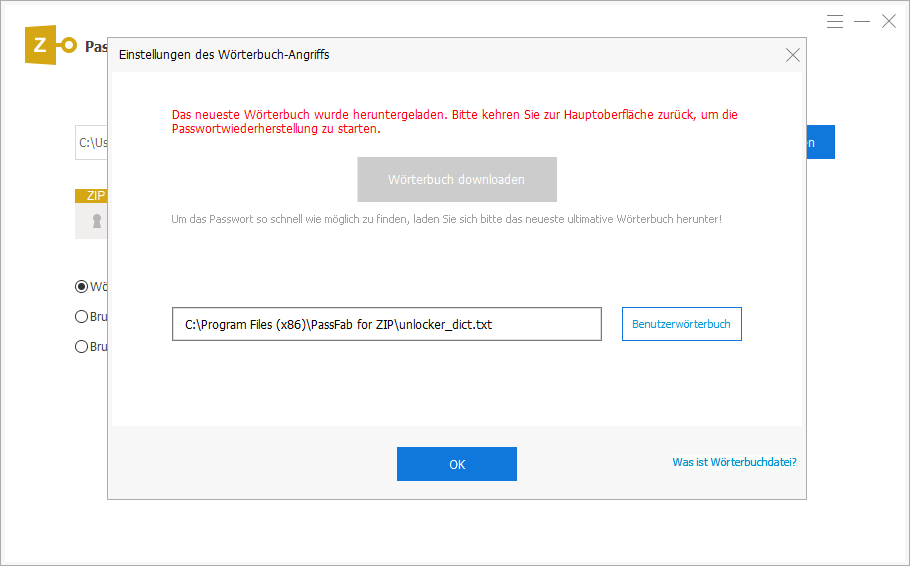Click the dictionary file path field
The height and width of the screenshot is (566, 910).
coord(387,324)
